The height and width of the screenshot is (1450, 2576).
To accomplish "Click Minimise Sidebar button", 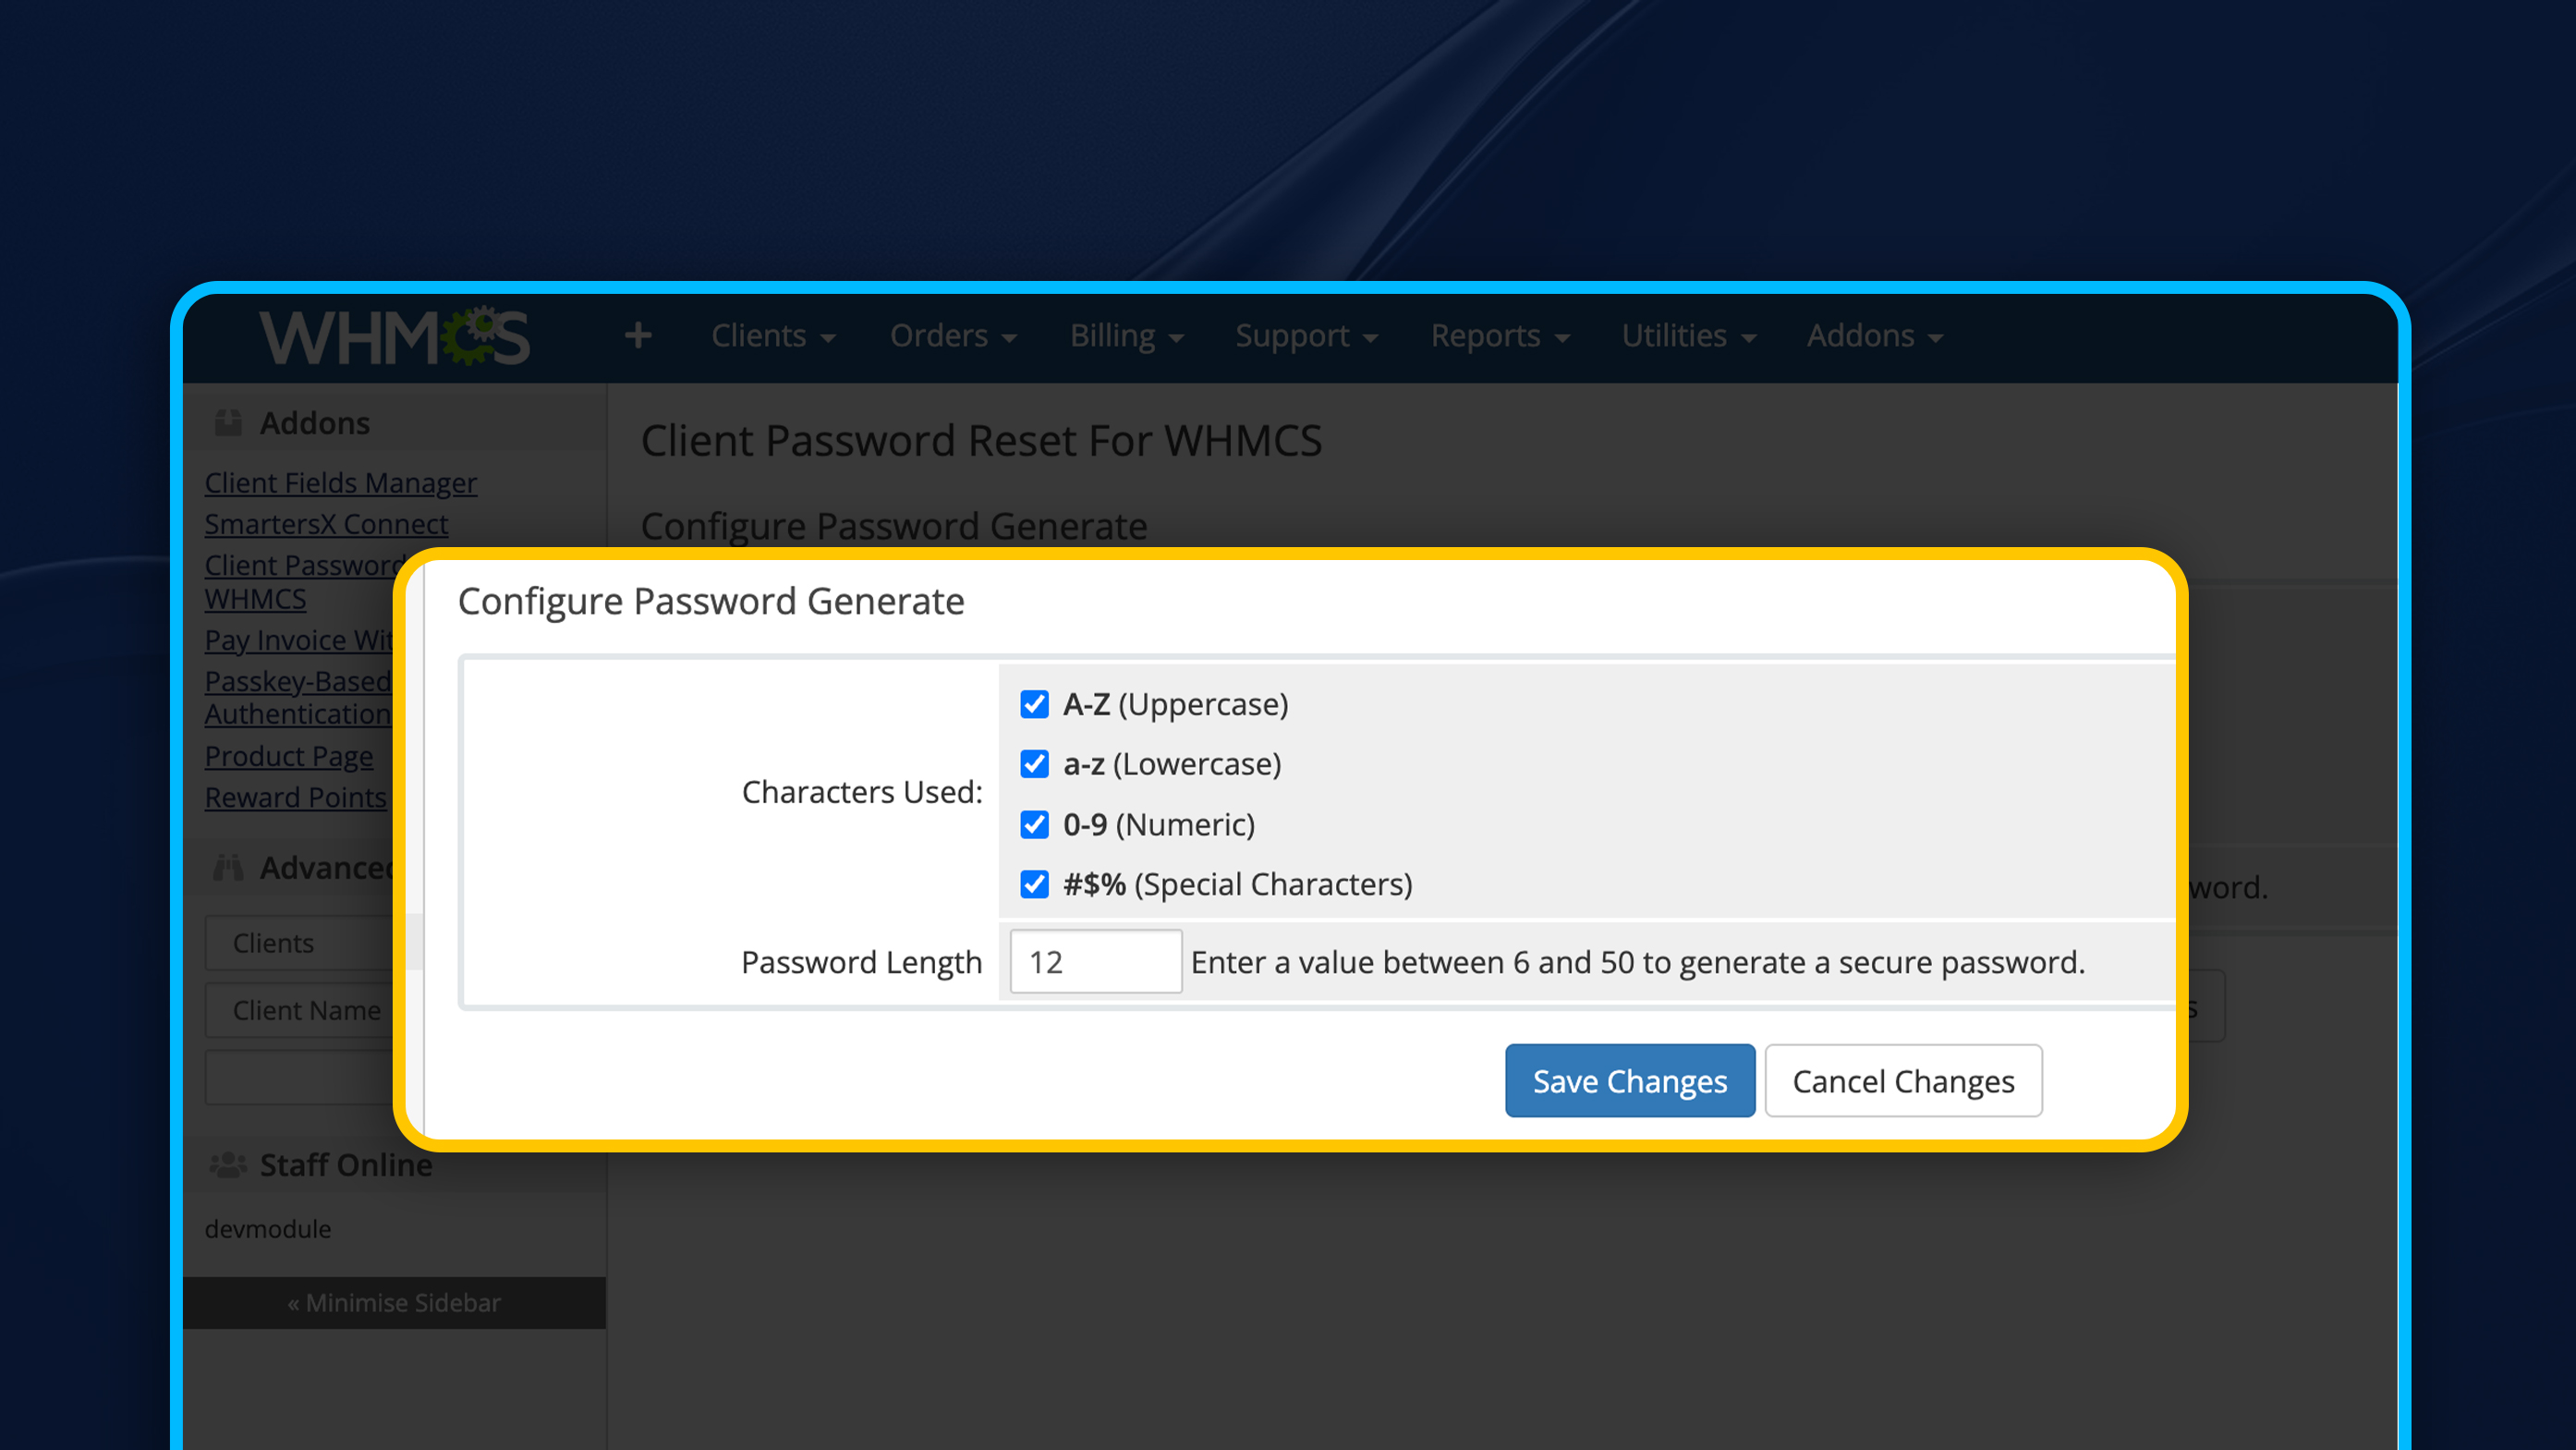I will pos(394,1303).
